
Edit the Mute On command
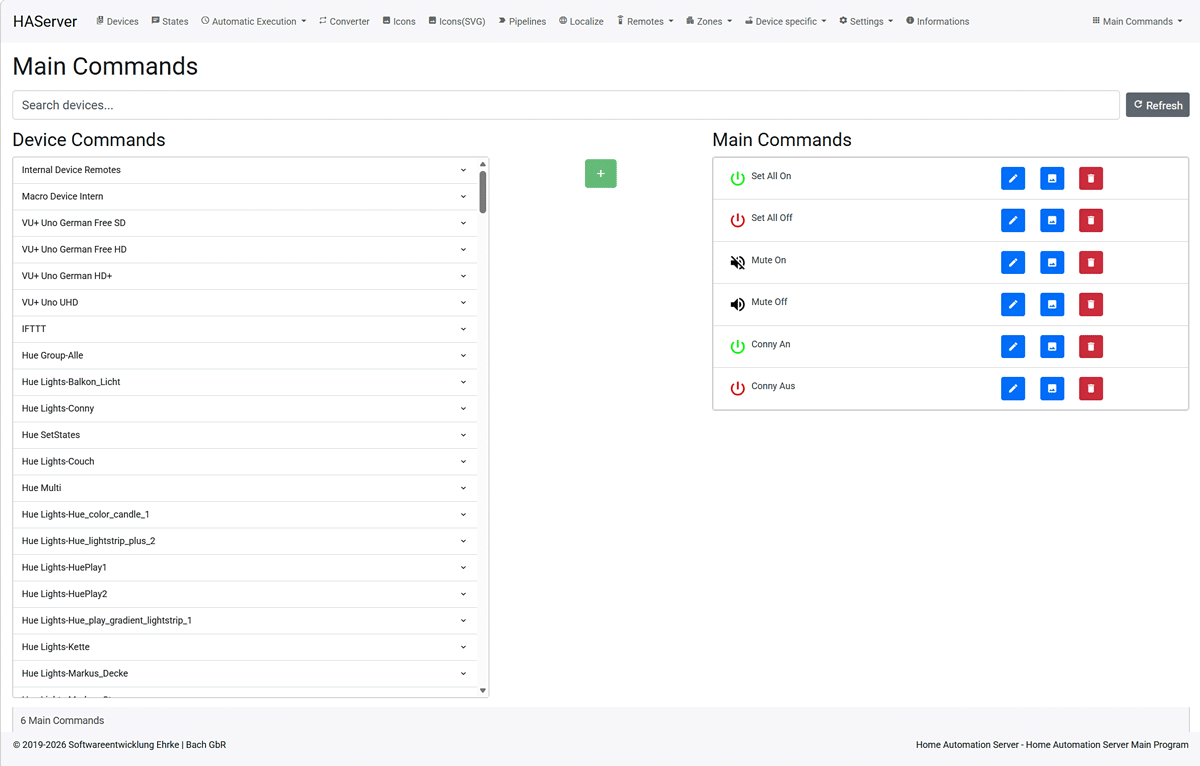pos(1013,262)
